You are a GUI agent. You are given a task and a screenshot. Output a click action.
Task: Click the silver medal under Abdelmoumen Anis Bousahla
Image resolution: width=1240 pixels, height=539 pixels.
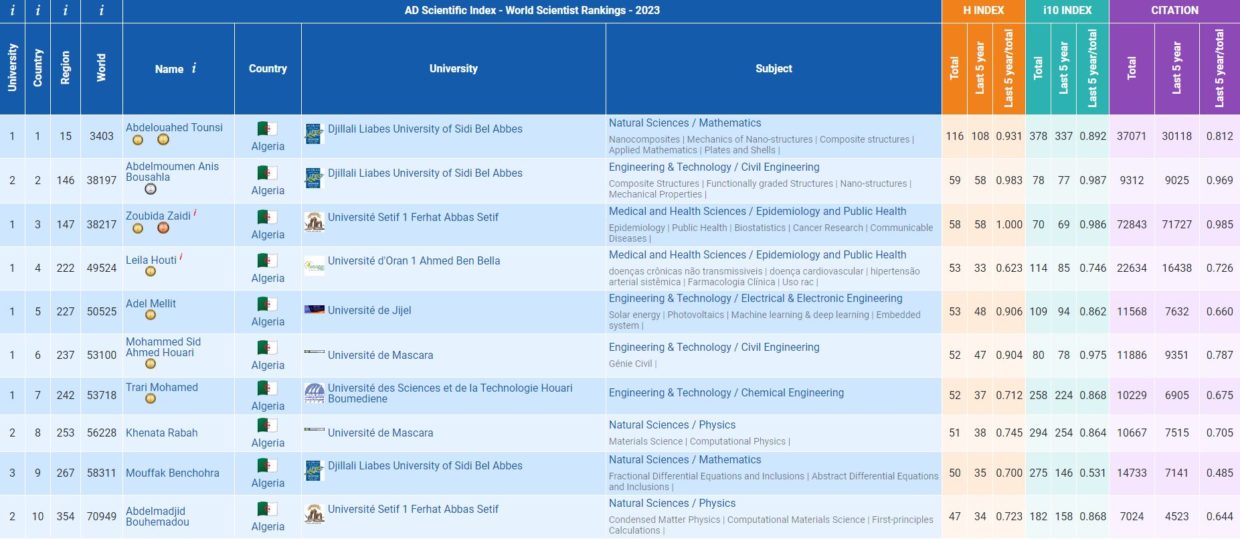point(150,189)
